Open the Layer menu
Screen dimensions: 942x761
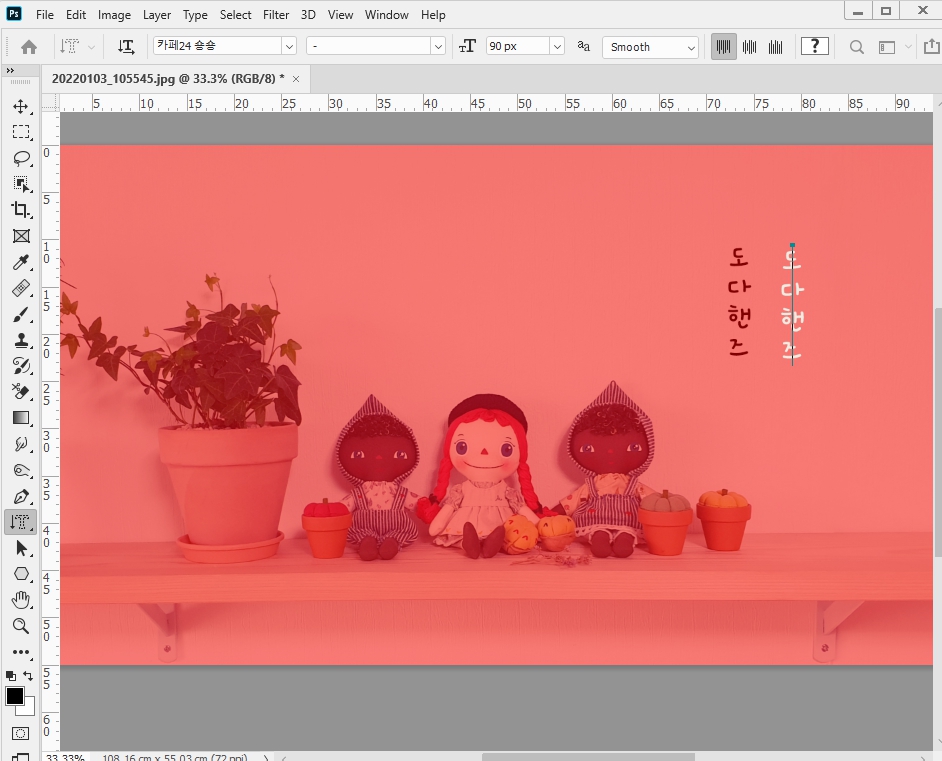pos(156,15)
